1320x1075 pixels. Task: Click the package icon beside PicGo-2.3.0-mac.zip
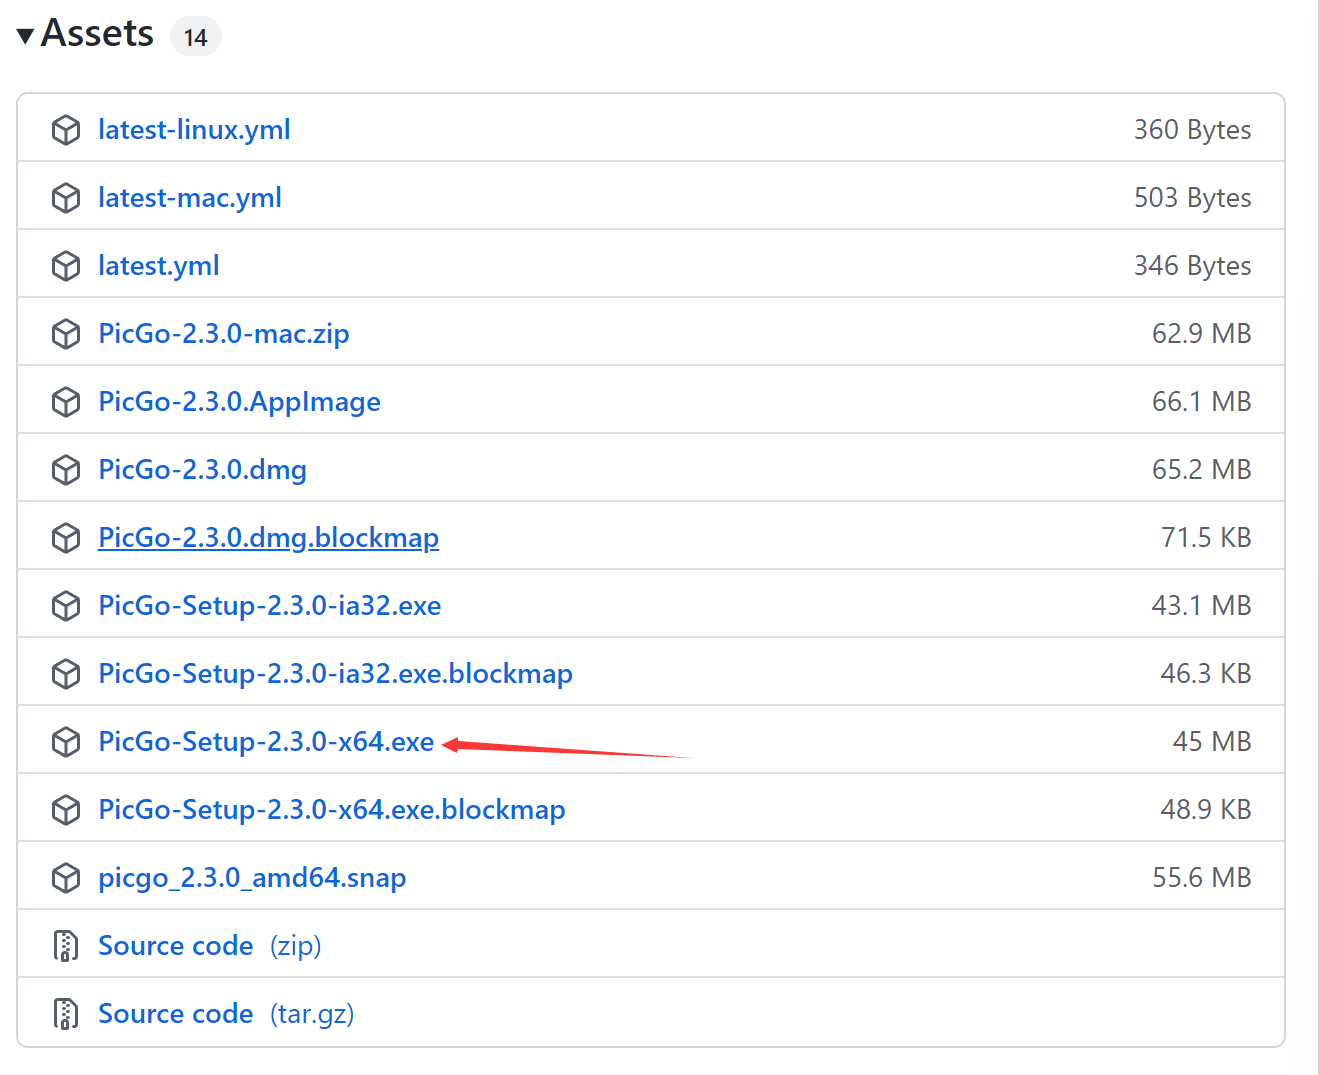66,334
